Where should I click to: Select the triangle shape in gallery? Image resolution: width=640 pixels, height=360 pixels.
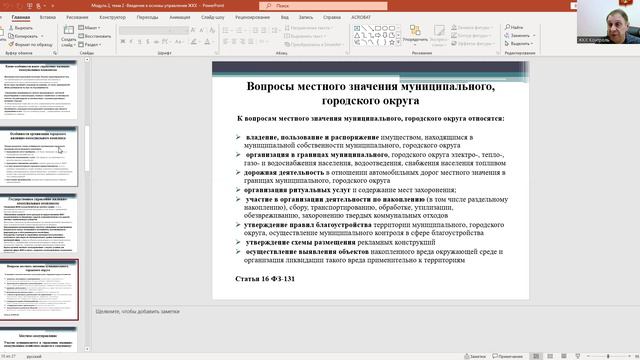pyautogui.click(x=357, y=36)
